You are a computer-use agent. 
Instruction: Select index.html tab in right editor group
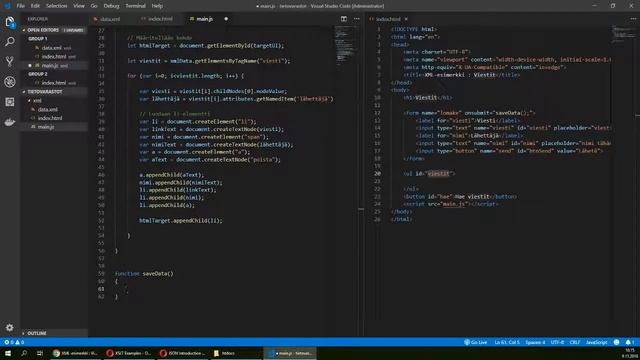point(388,19)
